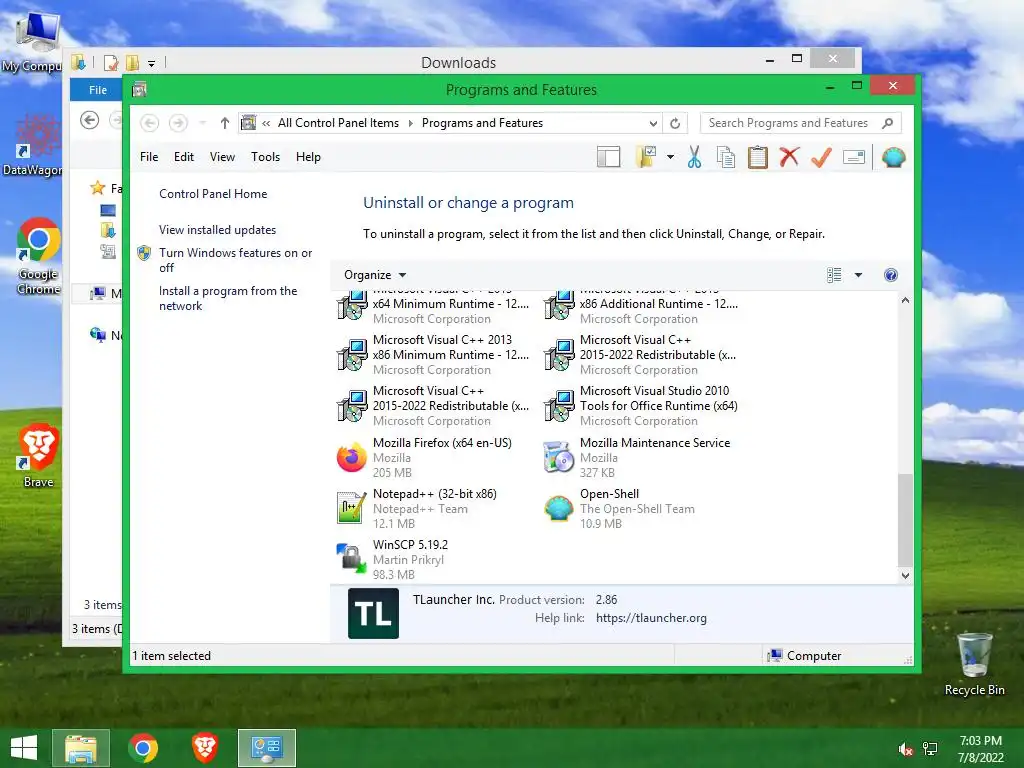1024x768 pixels.
Task: Select Notepad++ (32-bit x86) entry
Action: click(x=432, y=508)
